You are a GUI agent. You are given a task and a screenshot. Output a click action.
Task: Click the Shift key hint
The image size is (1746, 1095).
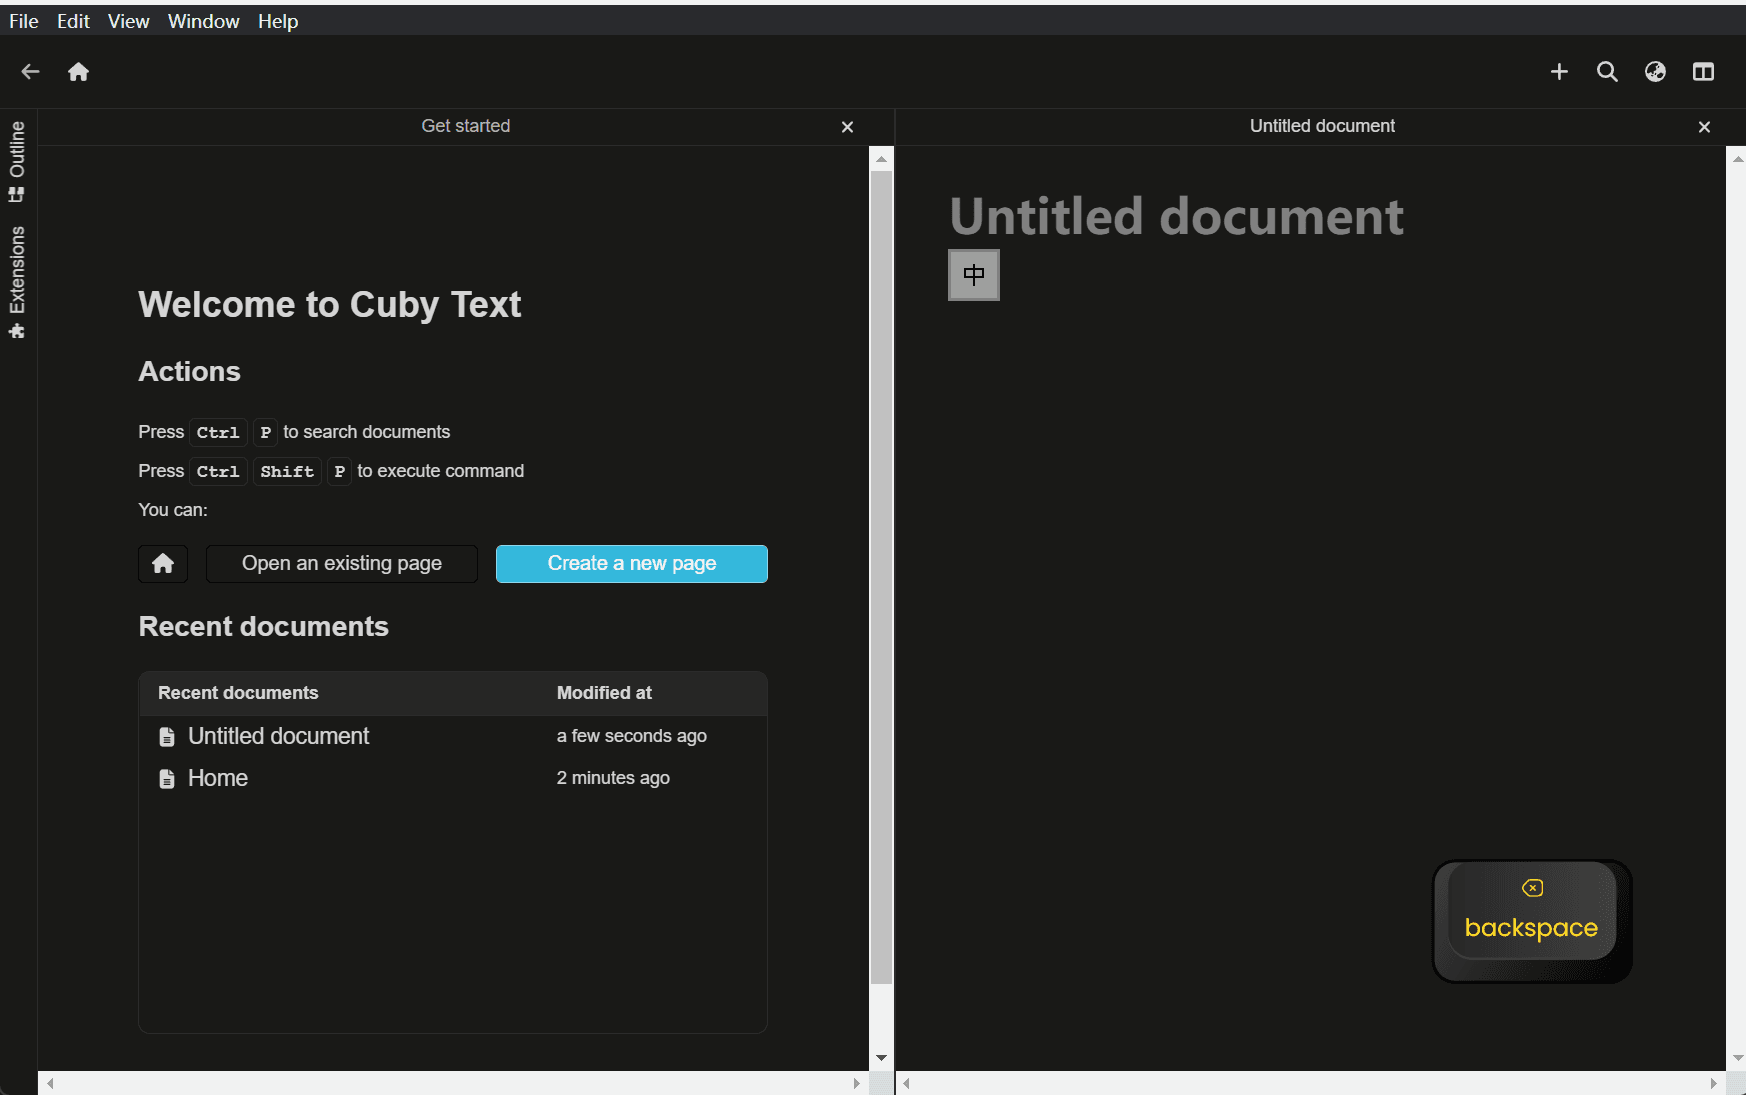point(287,472)
